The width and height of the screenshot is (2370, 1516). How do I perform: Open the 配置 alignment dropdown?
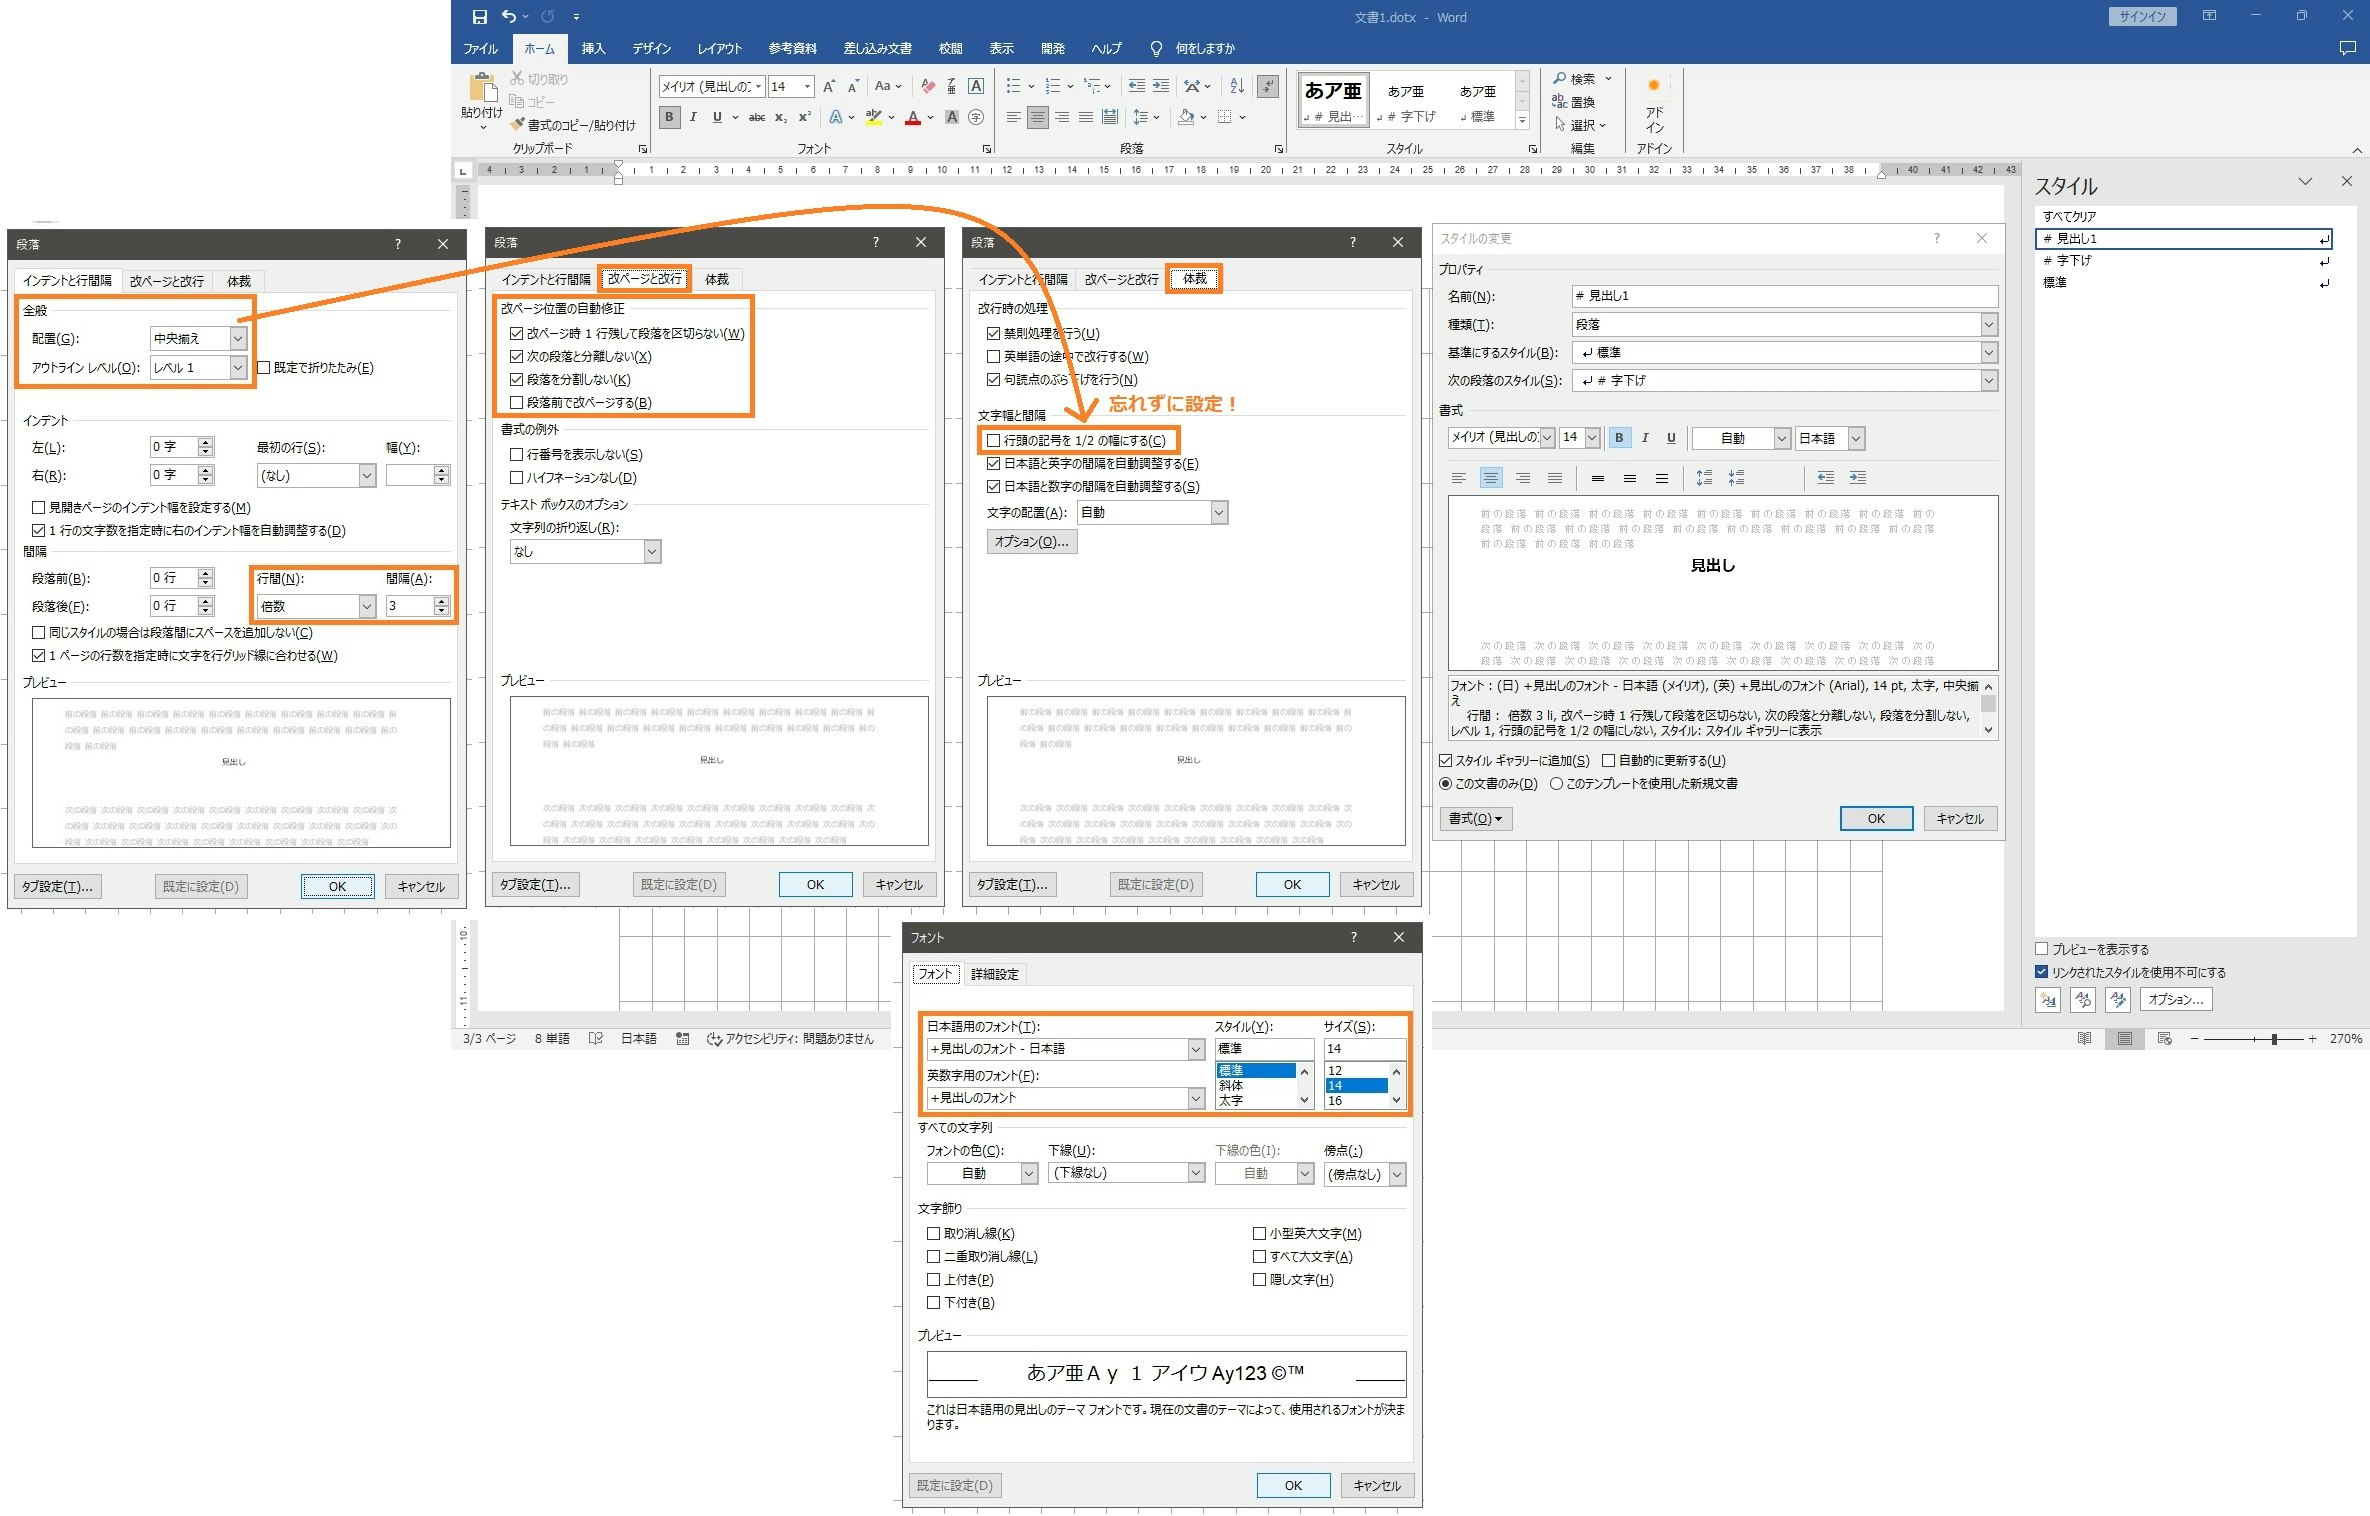(x=238, y=339)
